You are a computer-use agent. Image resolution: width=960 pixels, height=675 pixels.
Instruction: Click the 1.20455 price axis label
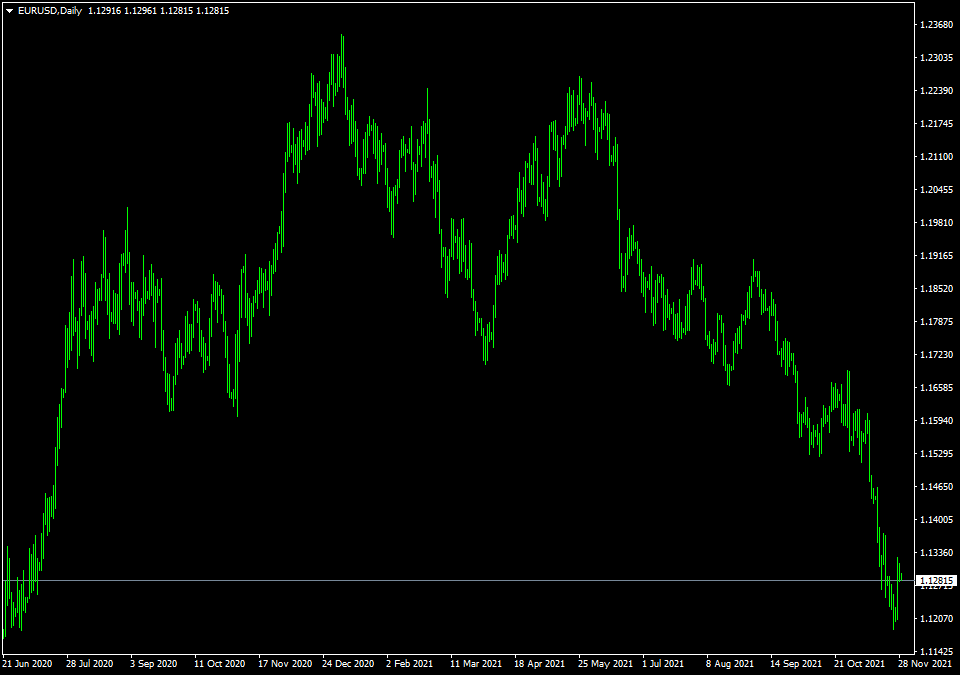(937, 190)
